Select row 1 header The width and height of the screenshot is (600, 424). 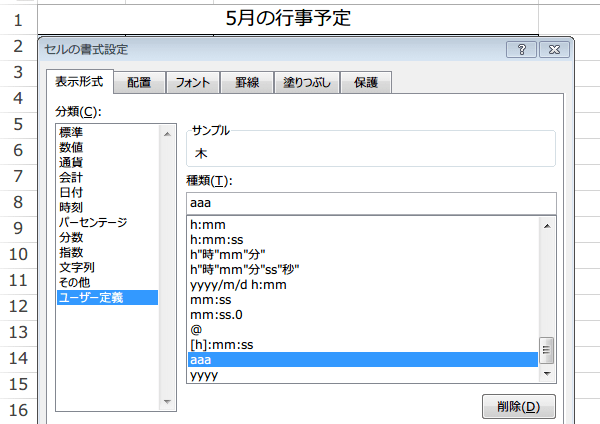[x=18, y=20]
